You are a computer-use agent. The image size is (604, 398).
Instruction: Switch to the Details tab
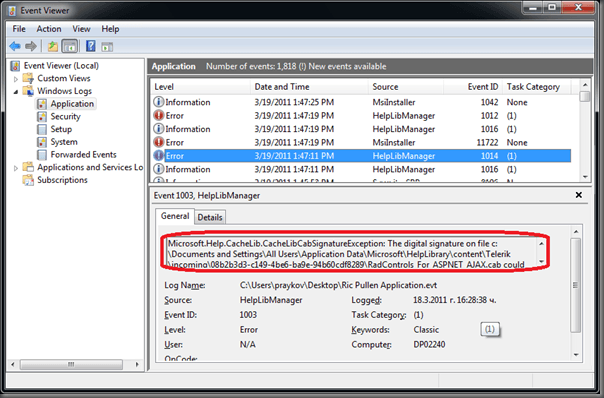click(x=210, y=217)
